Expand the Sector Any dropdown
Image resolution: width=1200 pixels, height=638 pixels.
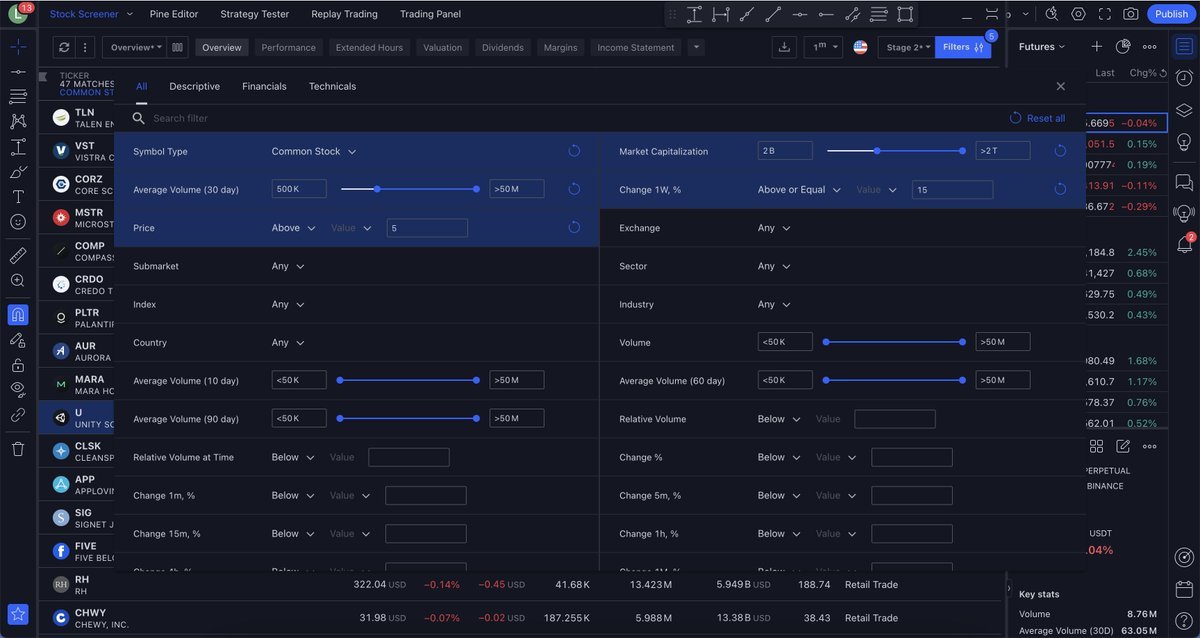coord(774,267)
